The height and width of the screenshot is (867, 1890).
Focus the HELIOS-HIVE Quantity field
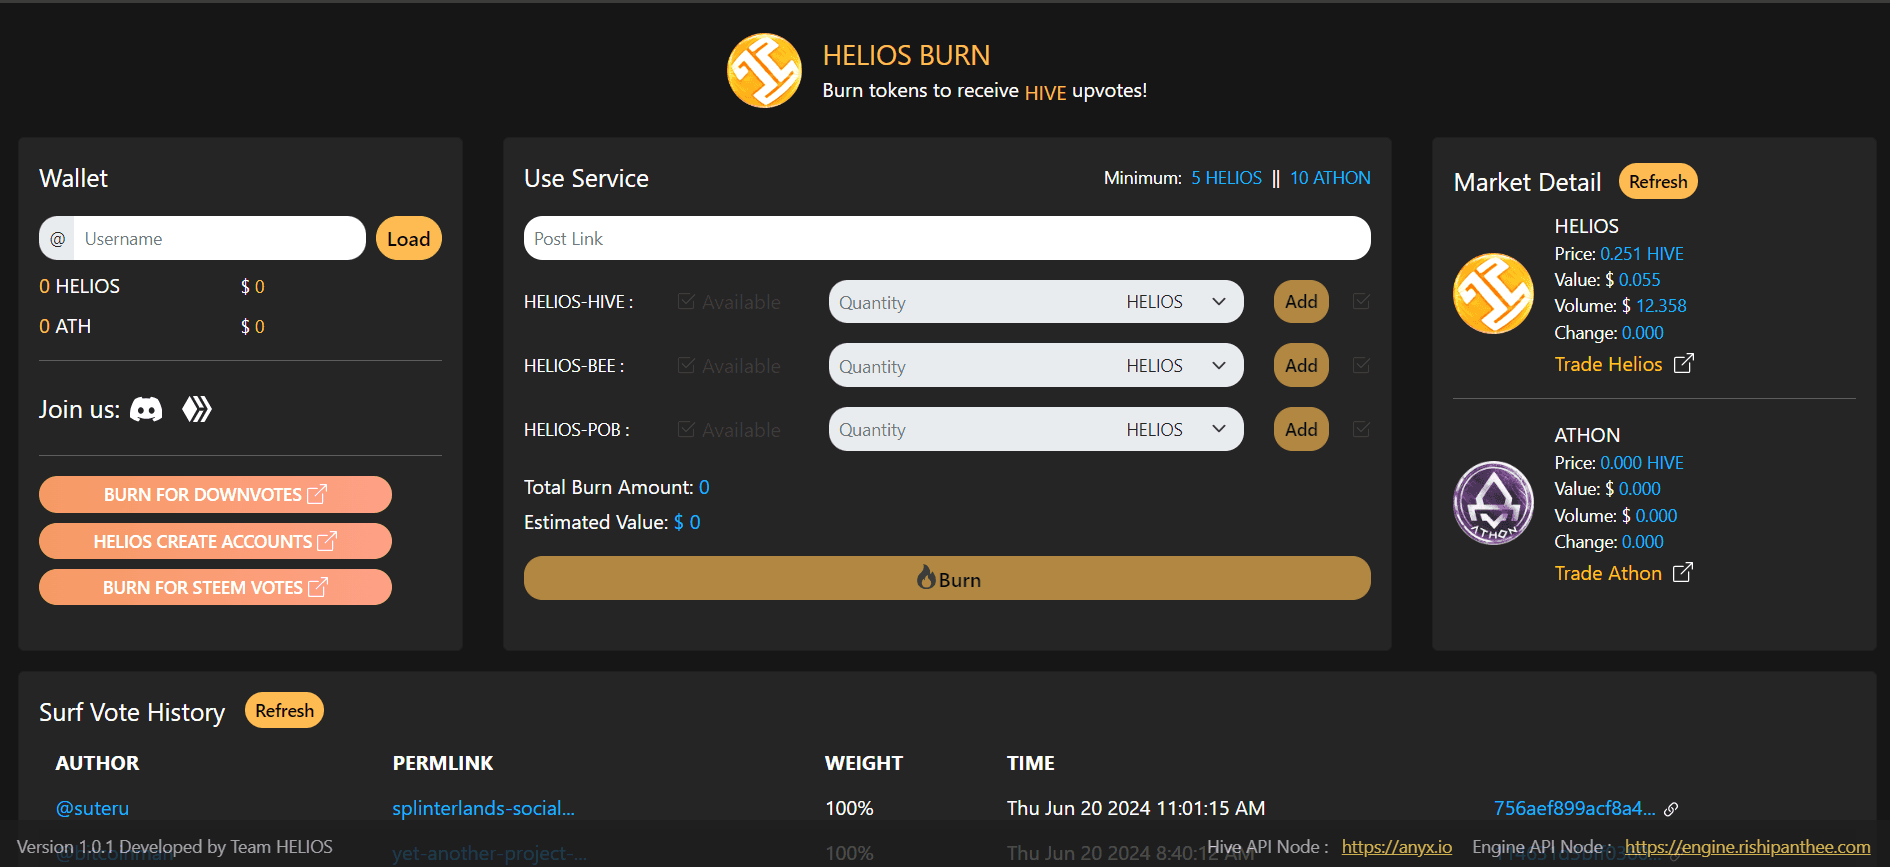972,302
